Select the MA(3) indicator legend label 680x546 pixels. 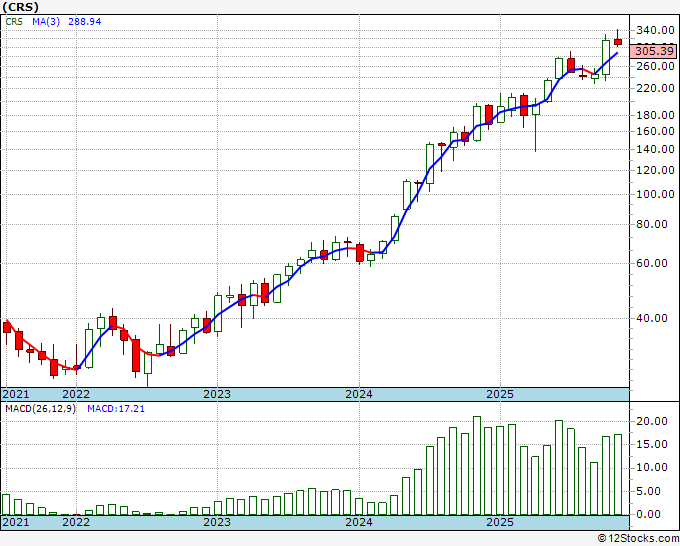click(x=48, y=19)
